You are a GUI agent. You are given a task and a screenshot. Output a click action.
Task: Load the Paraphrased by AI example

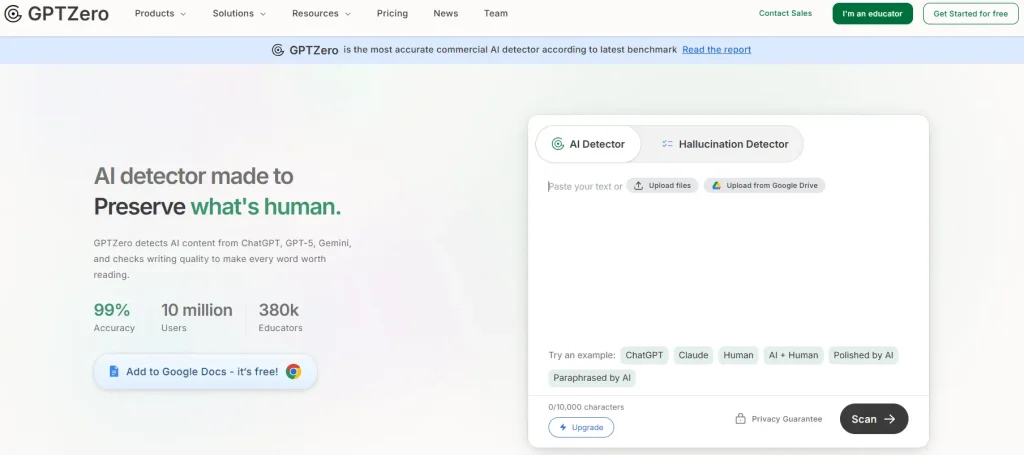pos(592,378)
